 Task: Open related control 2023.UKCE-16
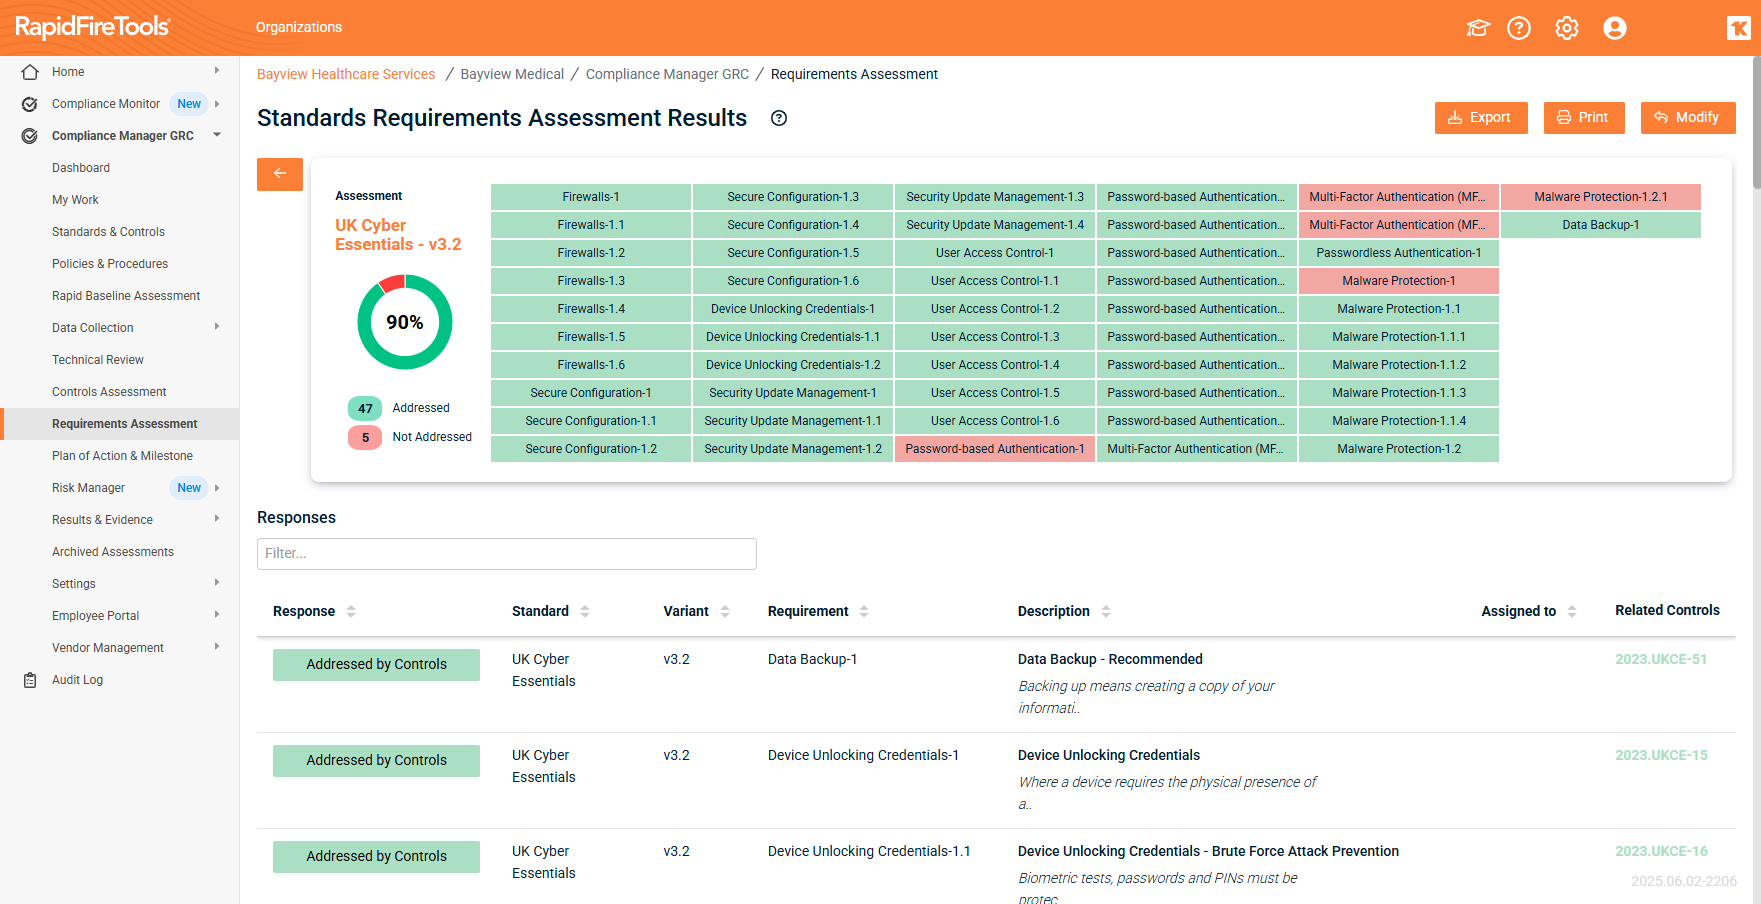click(1661, 851)
